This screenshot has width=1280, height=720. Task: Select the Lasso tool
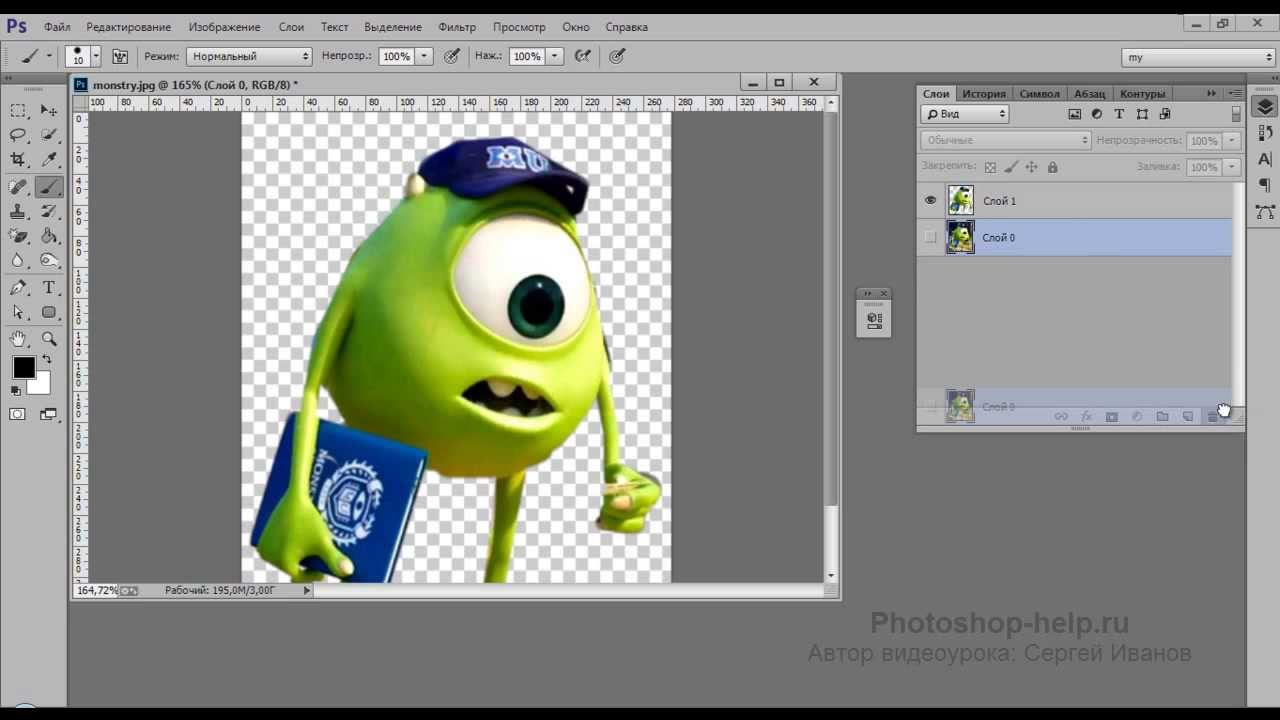(x=18, y=135)
